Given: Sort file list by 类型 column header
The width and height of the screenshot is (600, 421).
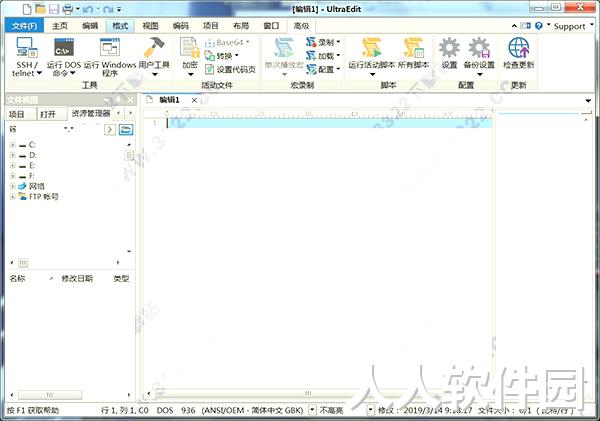Looking at the screenshot, I should coord(121,279).
